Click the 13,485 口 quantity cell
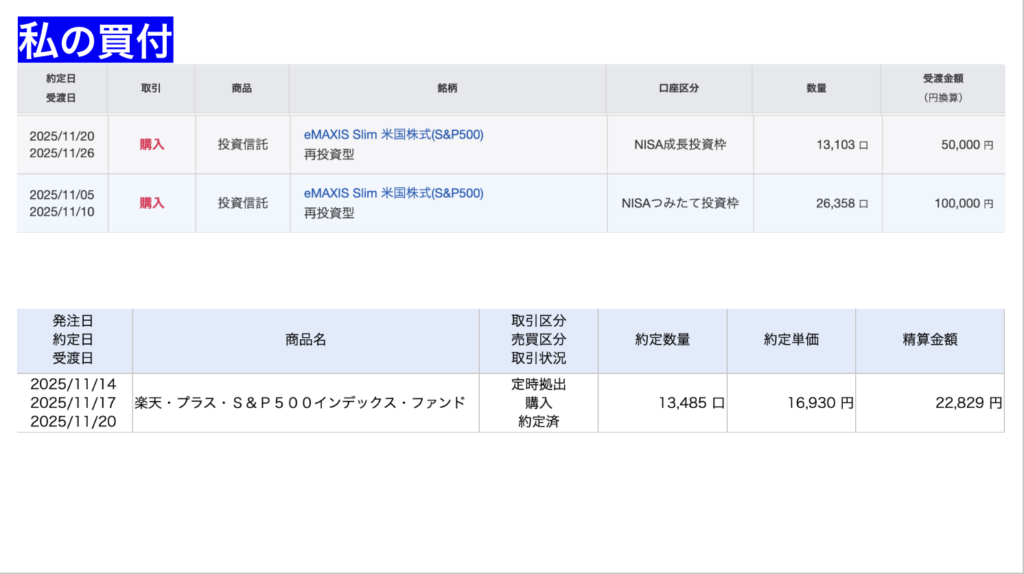Image resolution: width=1024 pixels, height=574 pixels. [690, 403]
